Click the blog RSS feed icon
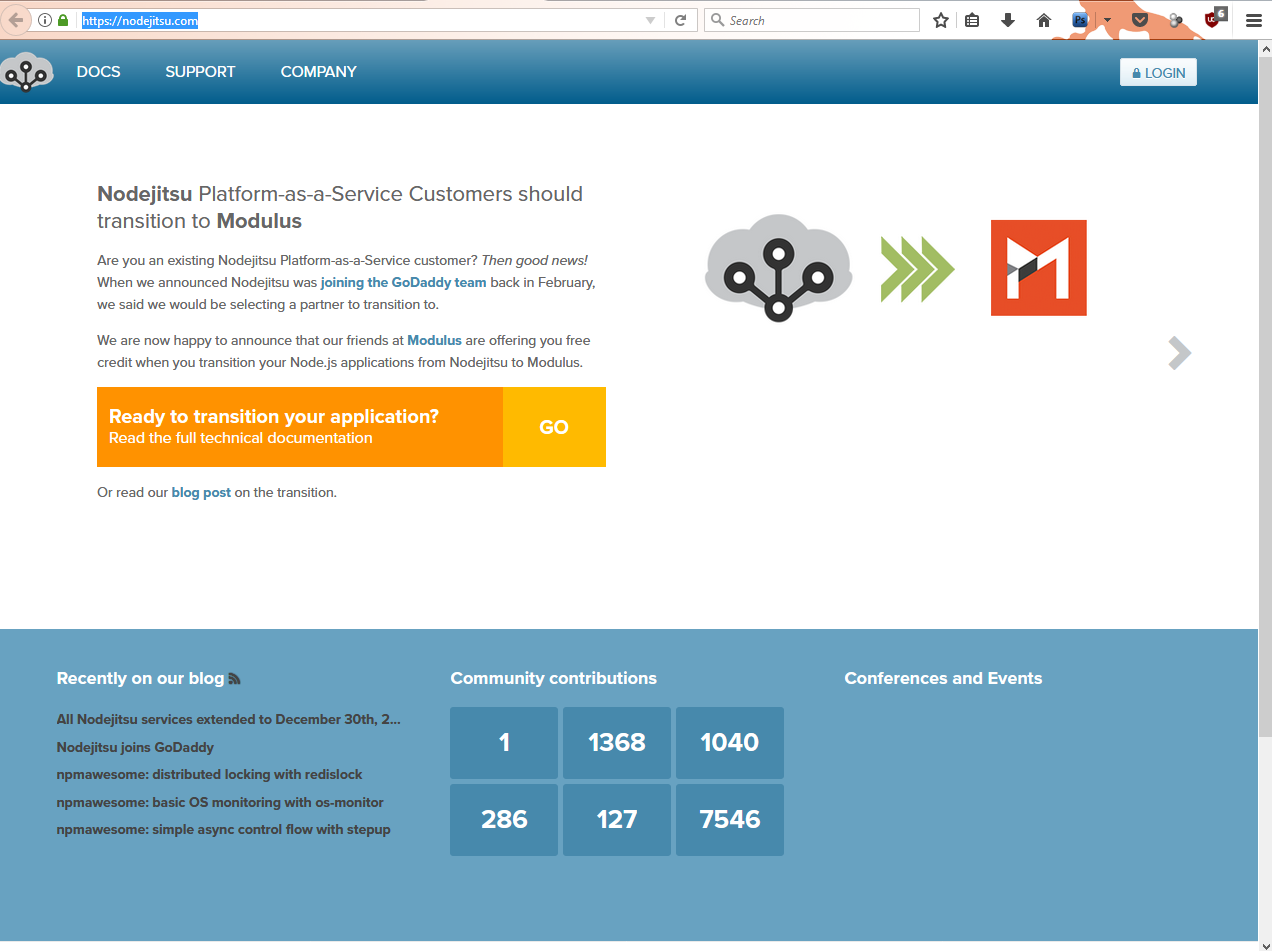The height and width of the screenshot is (951, 1272). [235, 679]
